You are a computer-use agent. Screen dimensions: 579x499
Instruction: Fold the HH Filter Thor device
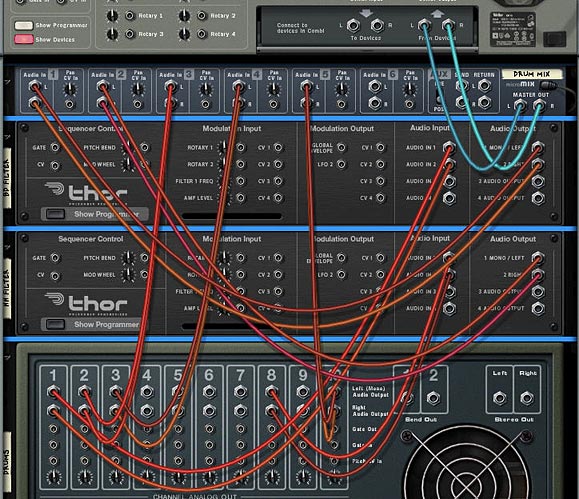(7, 247)
